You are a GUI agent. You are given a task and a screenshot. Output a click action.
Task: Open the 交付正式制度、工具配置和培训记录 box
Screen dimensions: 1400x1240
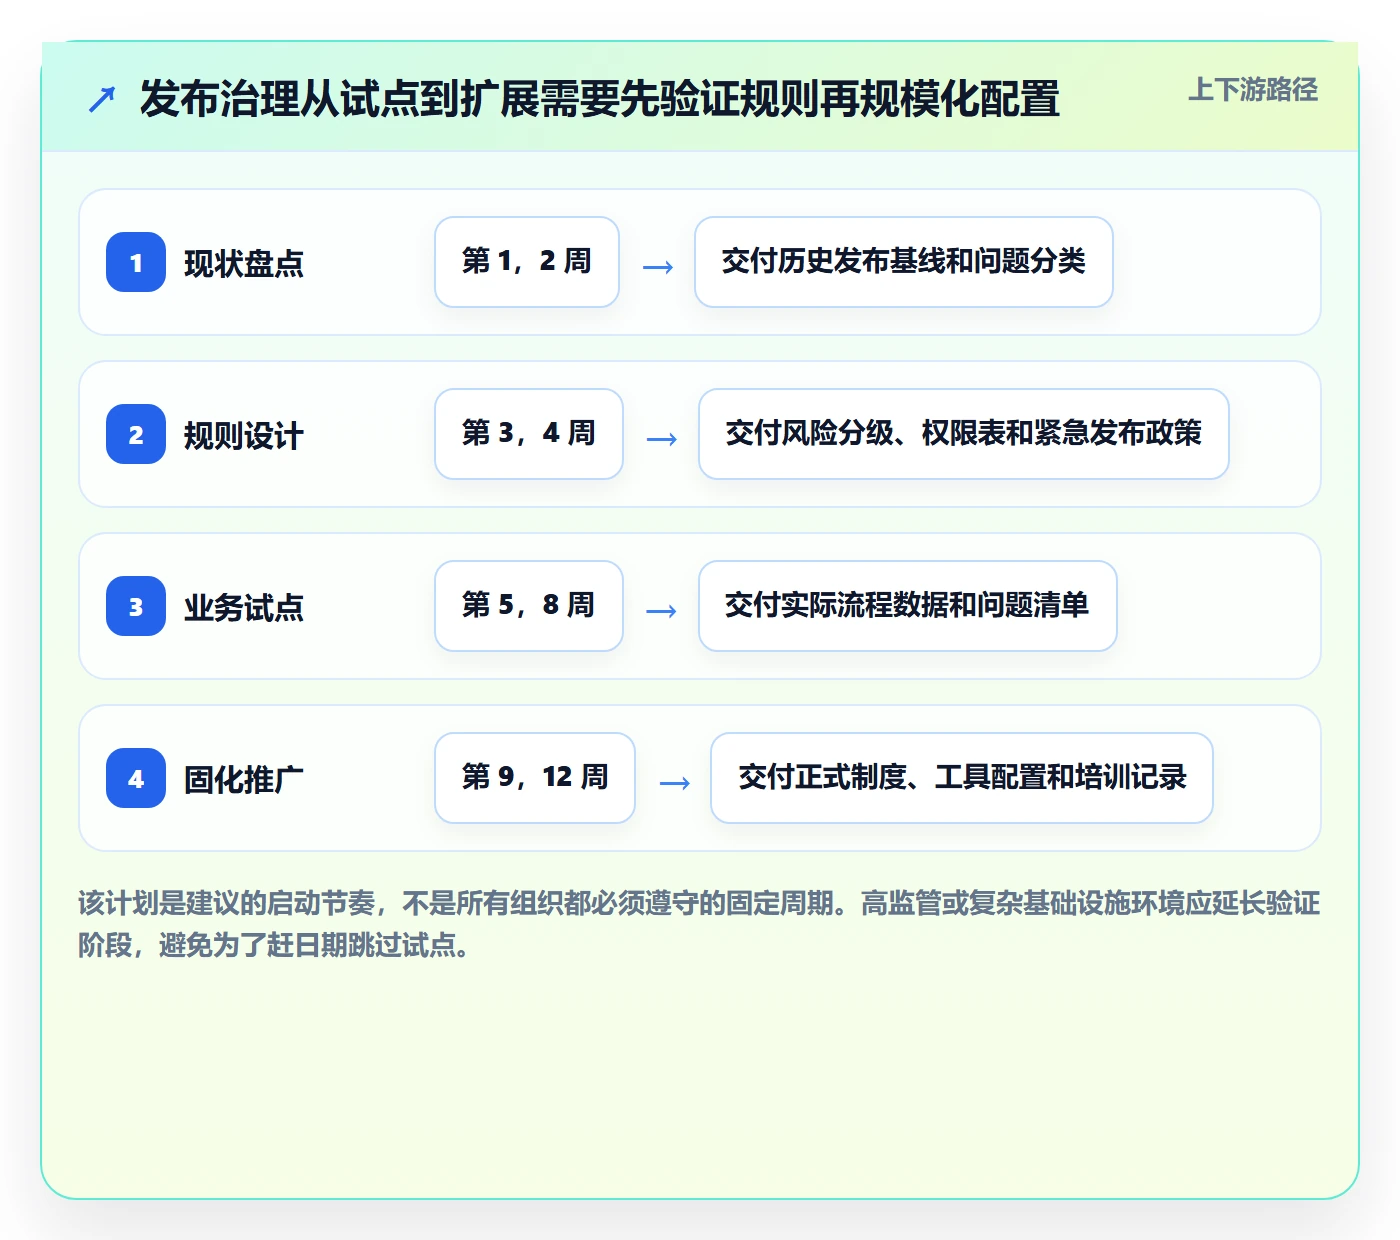[x=962, y=778]
